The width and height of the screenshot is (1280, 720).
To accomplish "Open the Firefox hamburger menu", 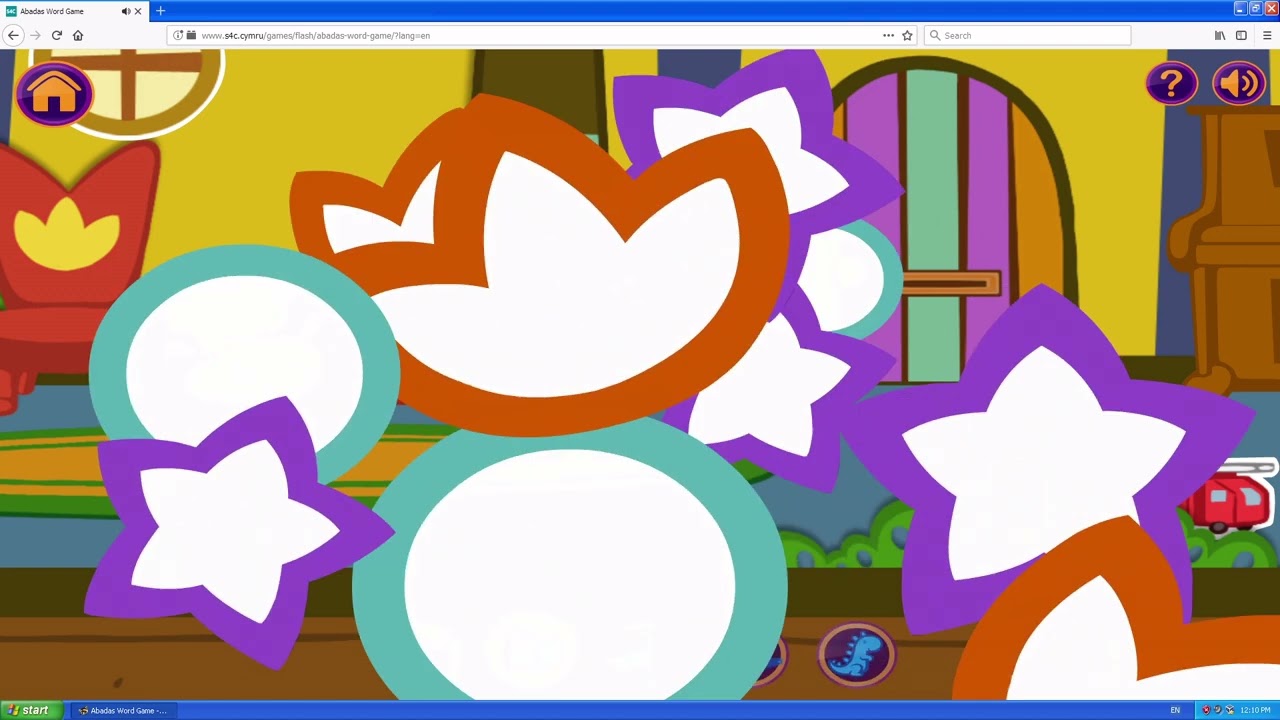I will 1267,35.
